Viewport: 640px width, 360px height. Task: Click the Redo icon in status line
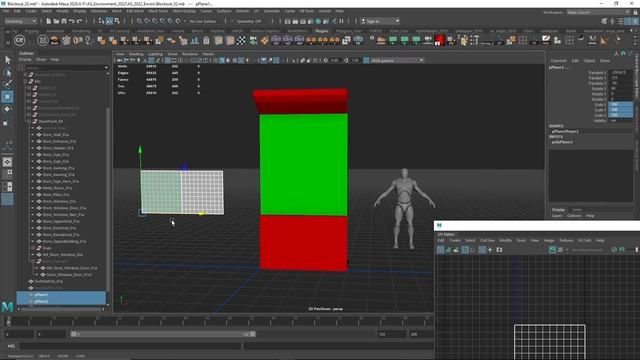tap(80, 21)
